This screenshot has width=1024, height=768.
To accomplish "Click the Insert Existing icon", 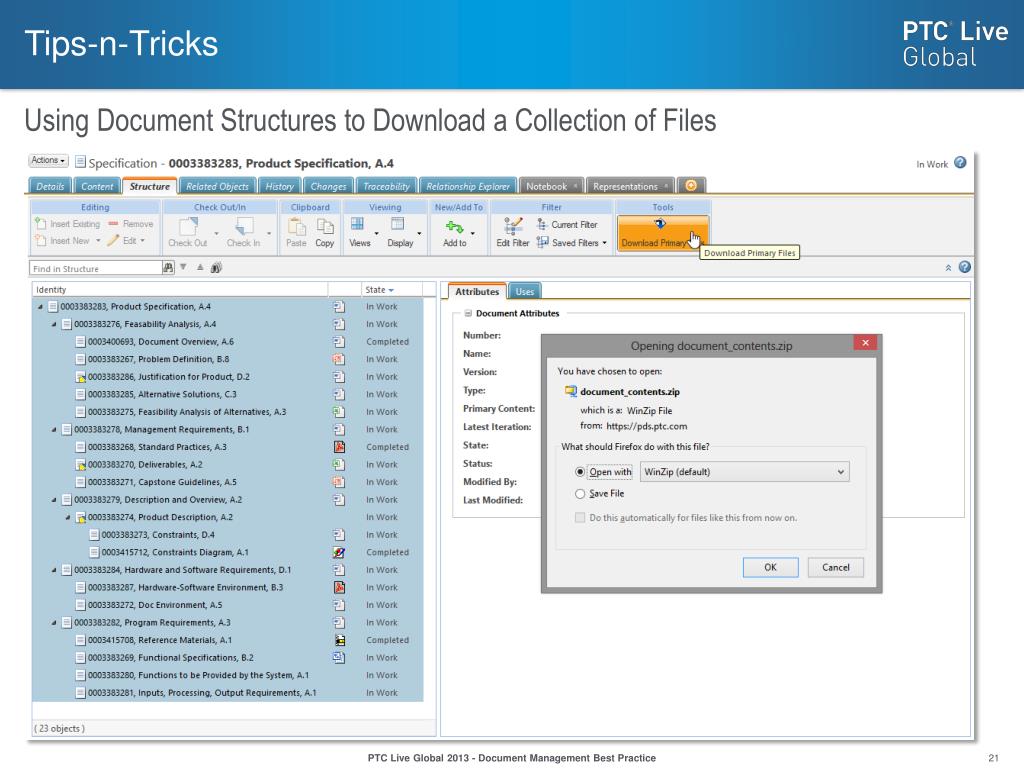I will tap(40, 223).
